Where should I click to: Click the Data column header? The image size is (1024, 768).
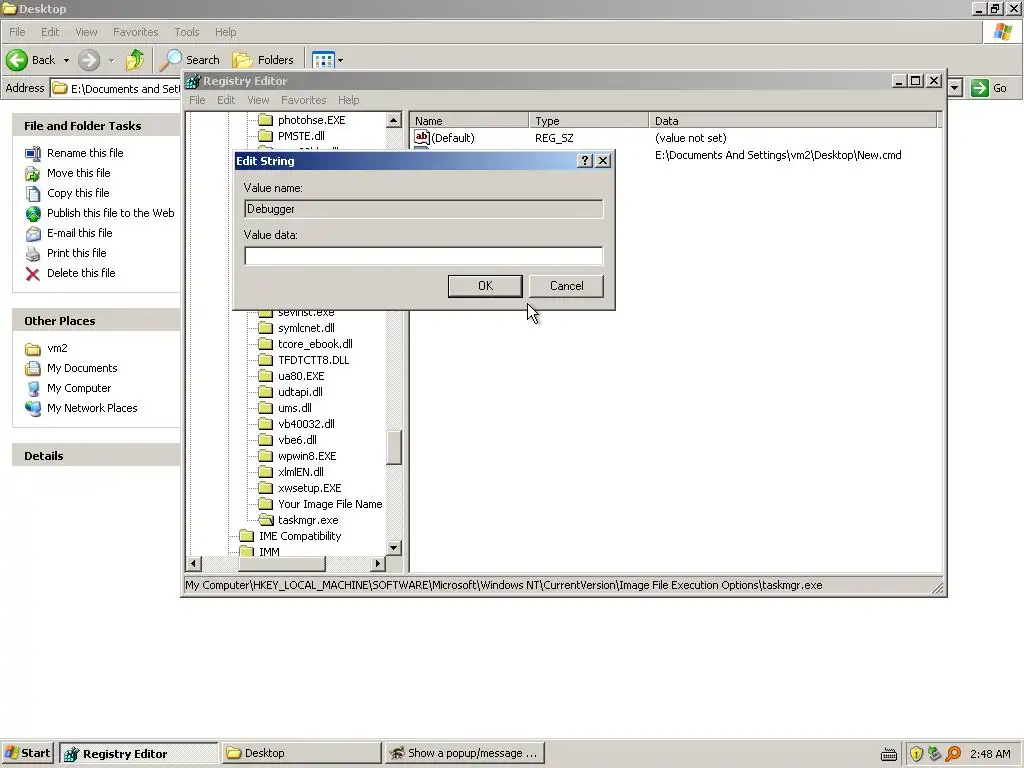point(793,121)
